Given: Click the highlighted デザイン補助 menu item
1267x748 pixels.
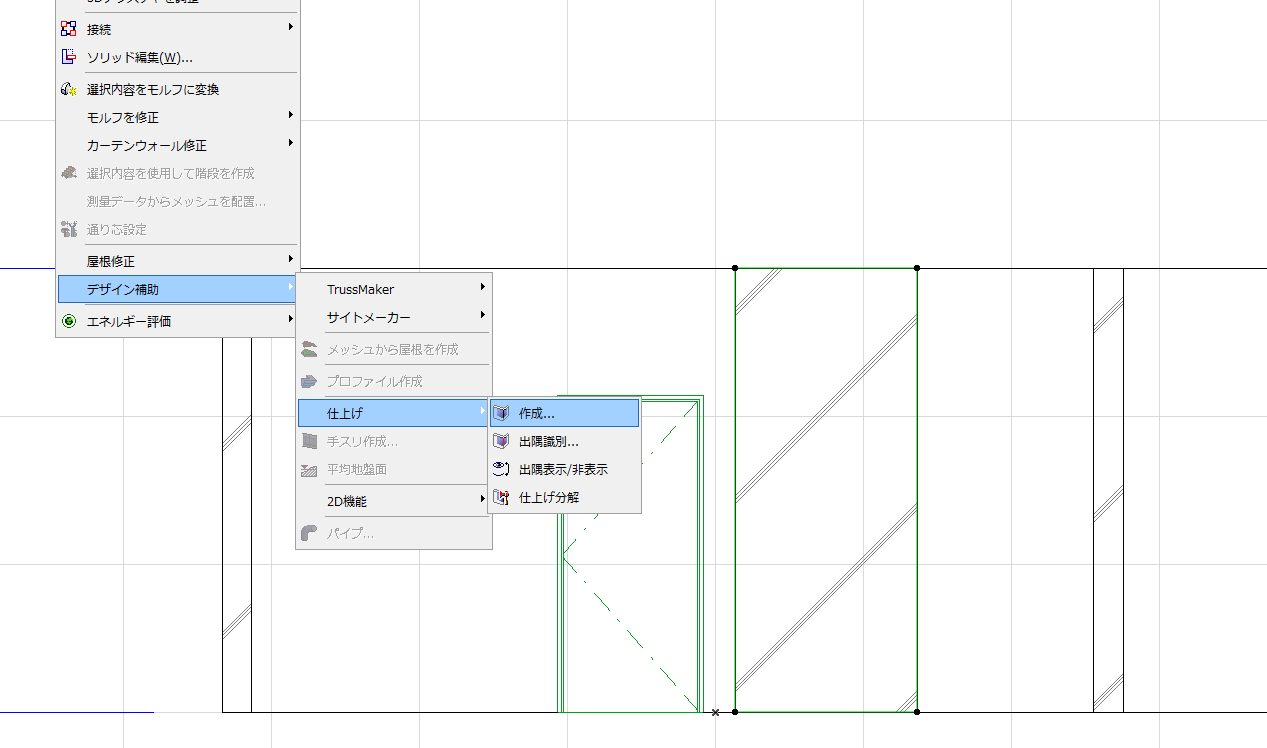Looking at the screenshot, I should [178, 289].
